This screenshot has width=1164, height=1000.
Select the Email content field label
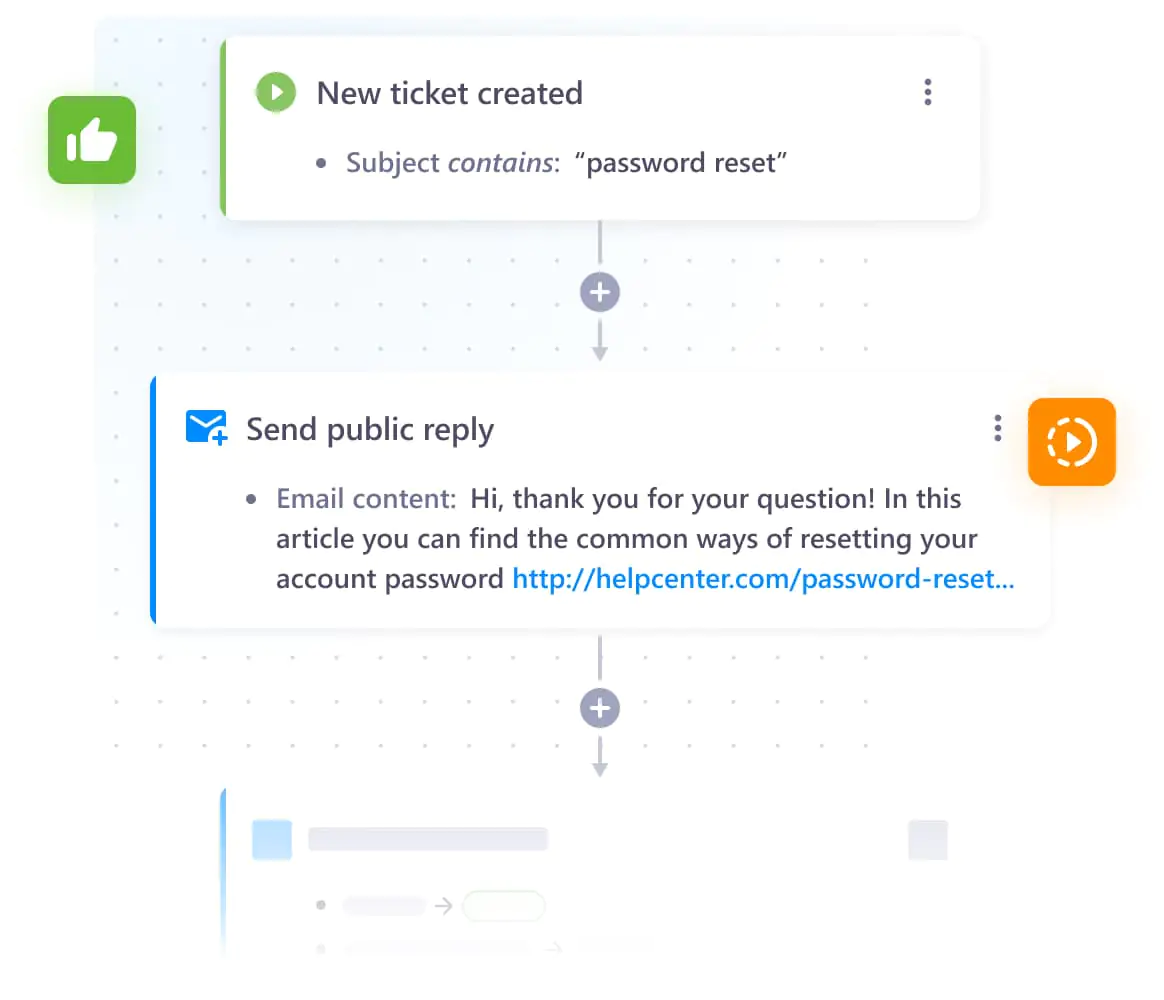[x=366, y=499]
